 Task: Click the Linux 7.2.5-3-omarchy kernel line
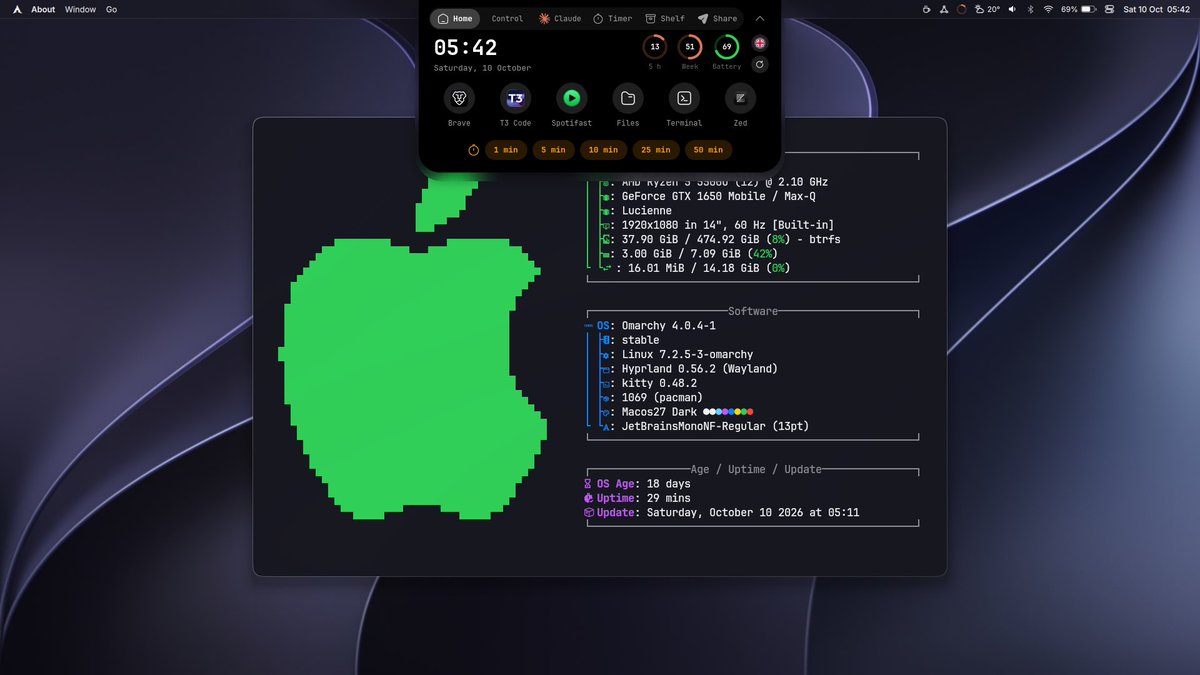click(677, 354)
